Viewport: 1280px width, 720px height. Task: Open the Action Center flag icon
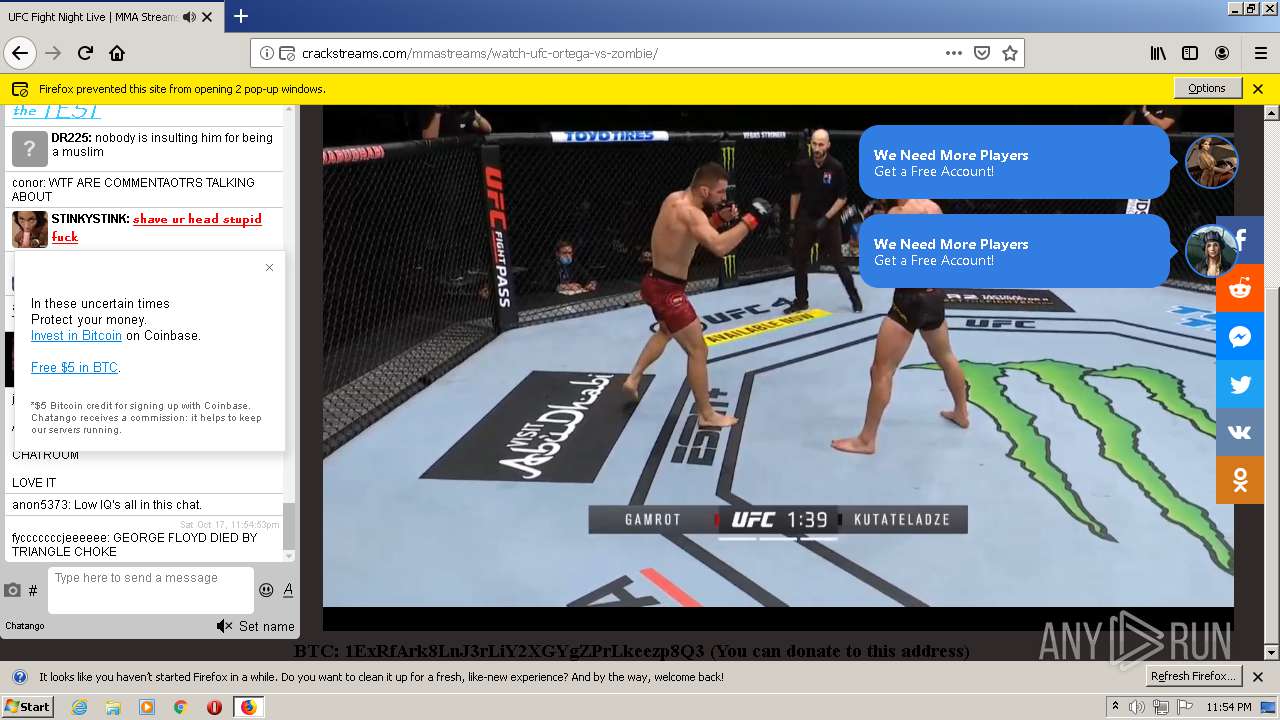tap(1184, 707)
